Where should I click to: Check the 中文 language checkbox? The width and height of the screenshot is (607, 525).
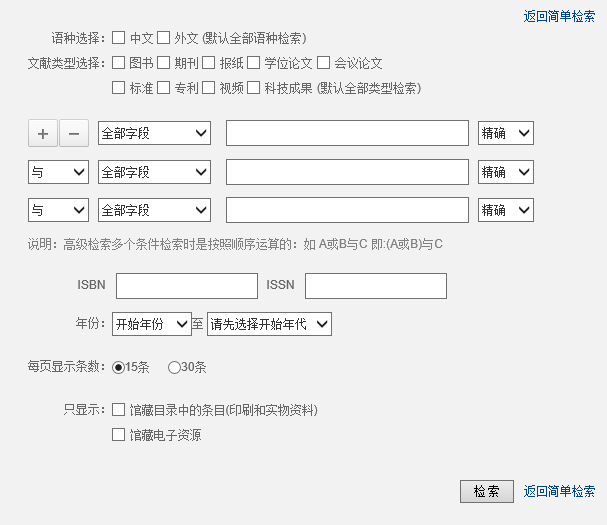pyautogui.click(x=119, y=38)
